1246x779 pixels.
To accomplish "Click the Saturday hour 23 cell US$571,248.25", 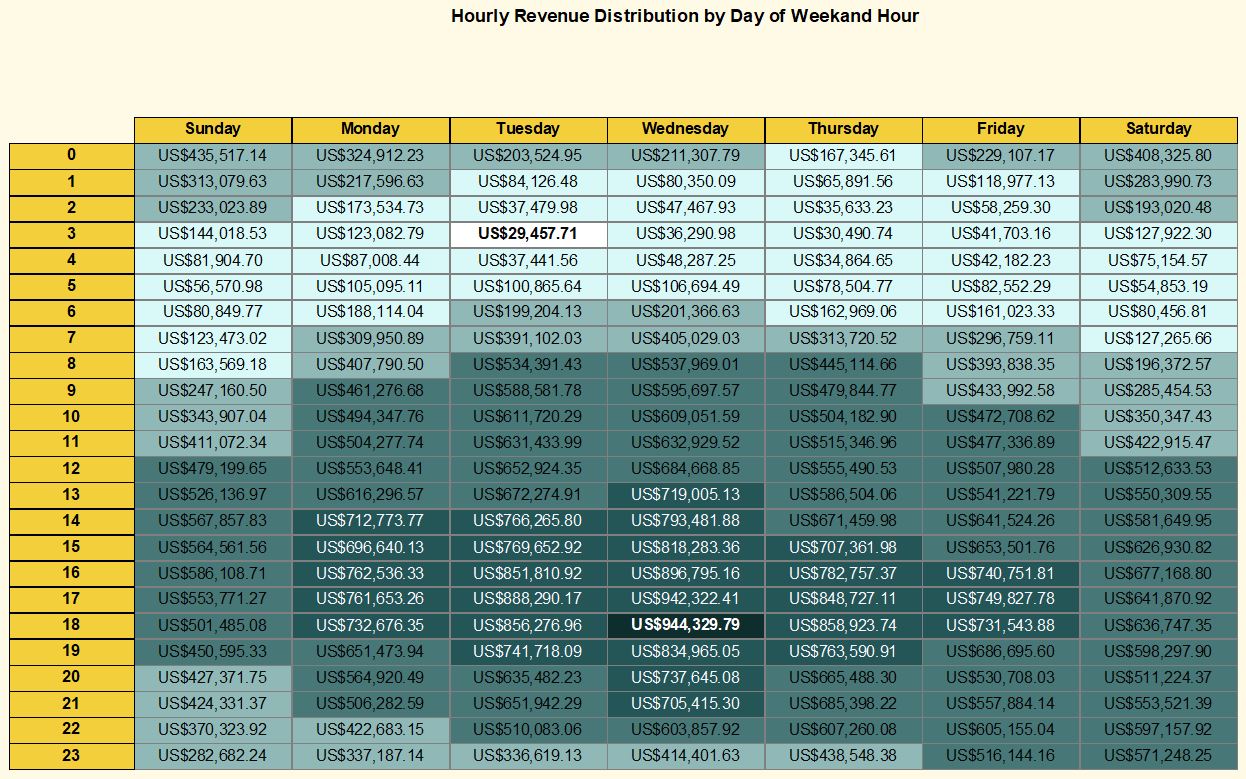I will tap(1158, 755).
